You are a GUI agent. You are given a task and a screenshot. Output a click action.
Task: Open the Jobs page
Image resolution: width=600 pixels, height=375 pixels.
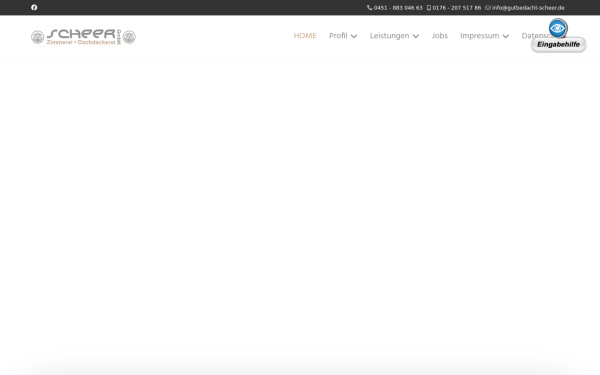[440, 36]
